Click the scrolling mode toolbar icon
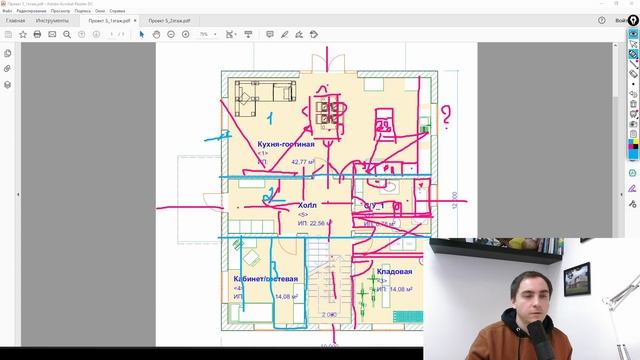 click(248, 35)
